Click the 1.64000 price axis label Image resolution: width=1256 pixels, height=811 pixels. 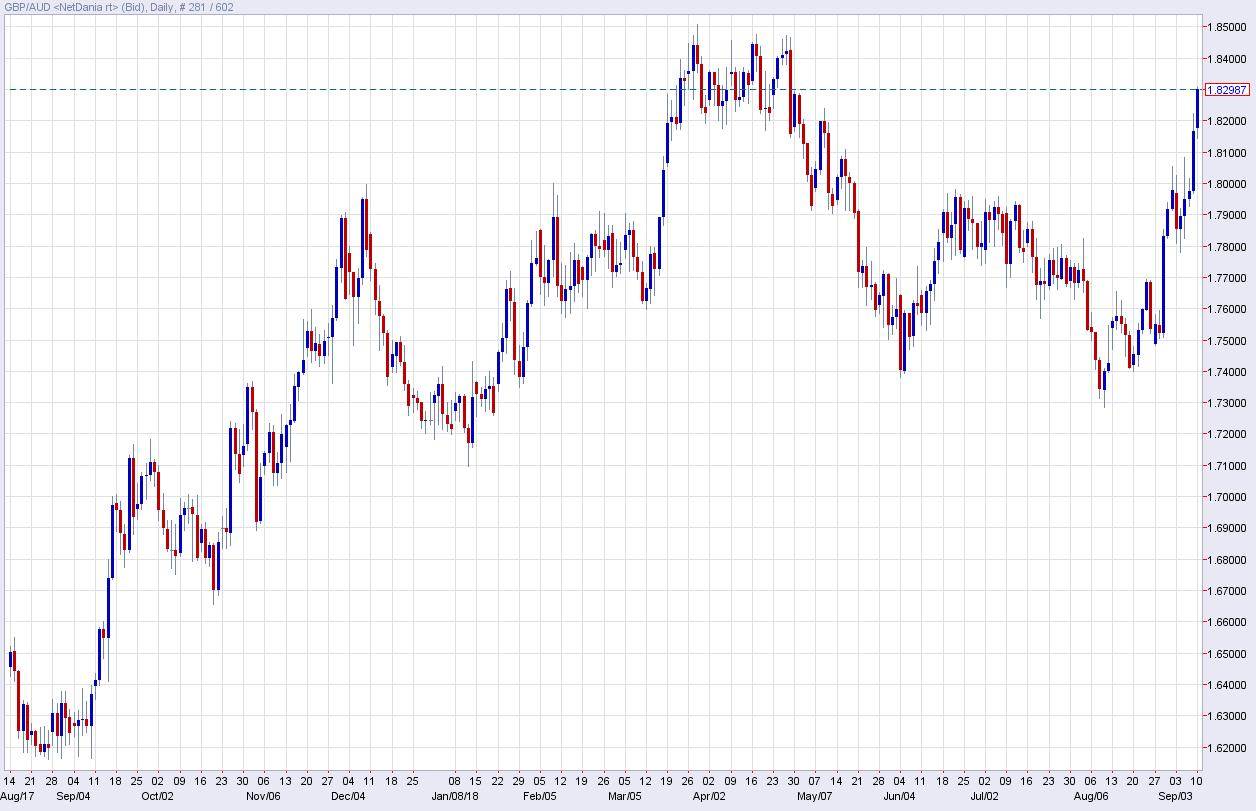[x=1227, y=685]
